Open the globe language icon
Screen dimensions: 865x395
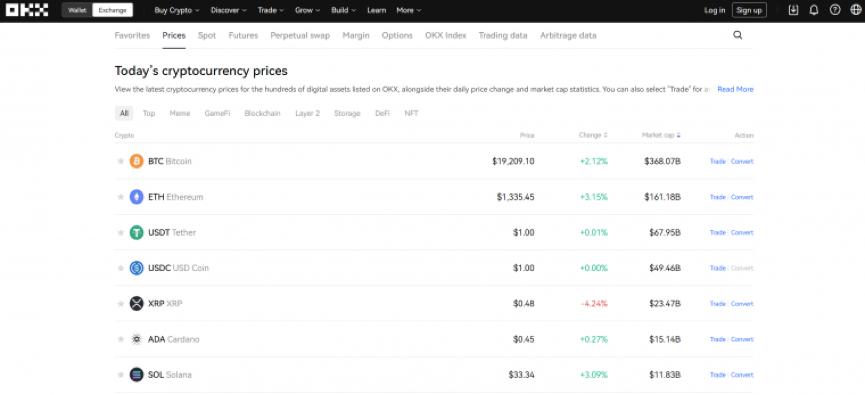click(856, 10)
